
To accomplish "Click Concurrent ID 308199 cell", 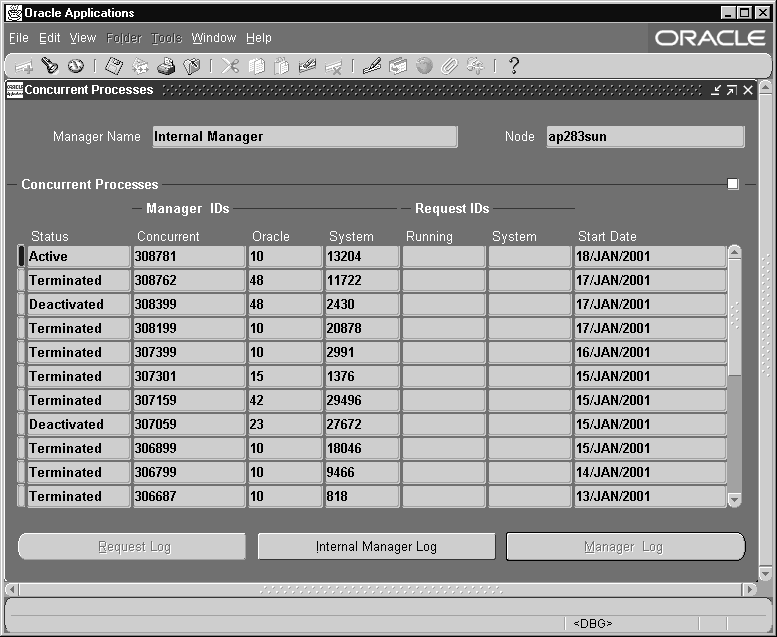I will point(189,328).
